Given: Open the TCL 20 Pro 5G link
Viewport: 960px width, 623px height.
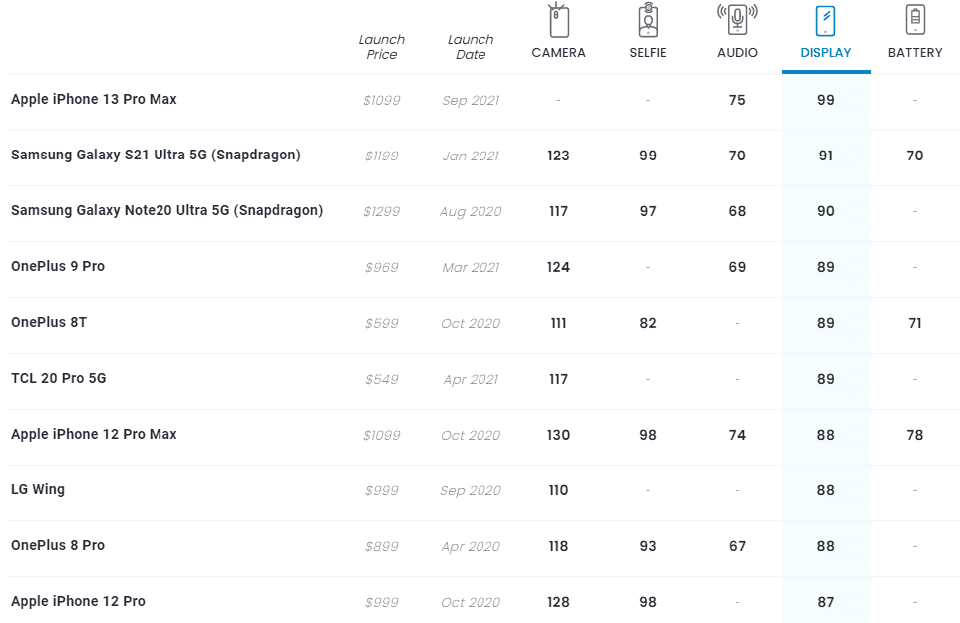Looking at the screenshot, I should pyautogui.click(x=59, y=379).
